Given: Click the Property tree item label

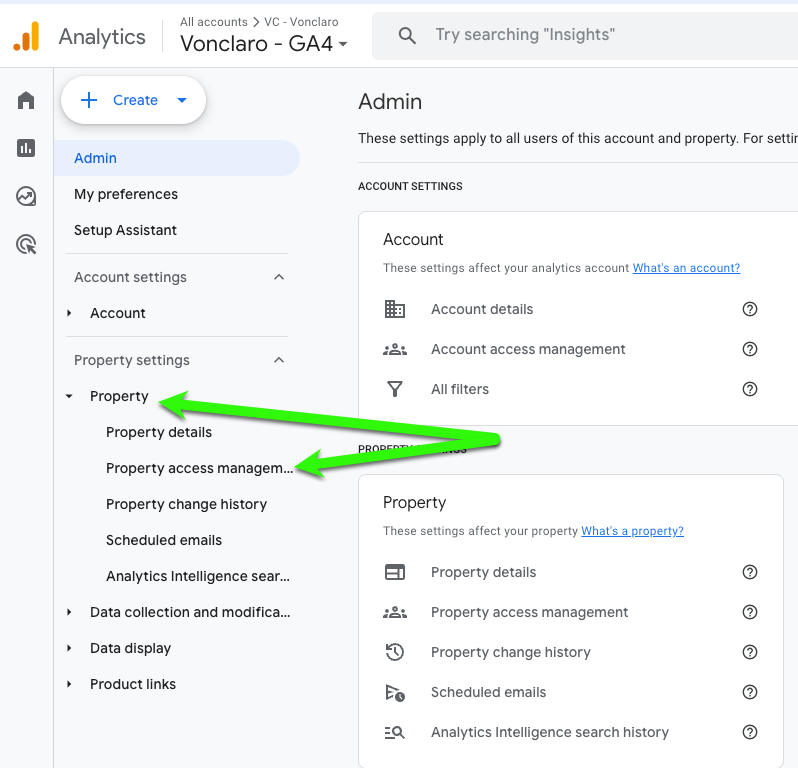Looking at the screenshot, I should pyautogui.click(x=119, y=396).
